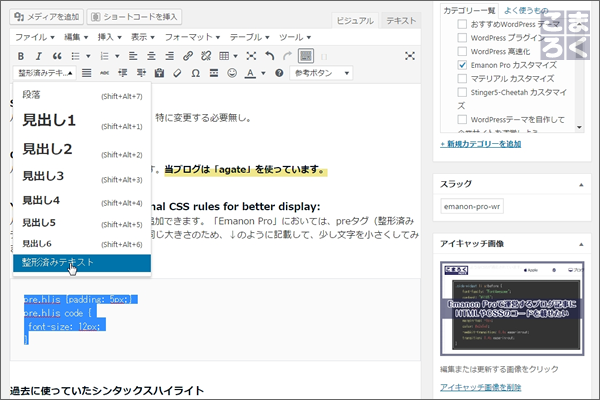600x400 pixels.
Task: Apply numbered list
Action: pyautogui.click(x=104, y=56)
